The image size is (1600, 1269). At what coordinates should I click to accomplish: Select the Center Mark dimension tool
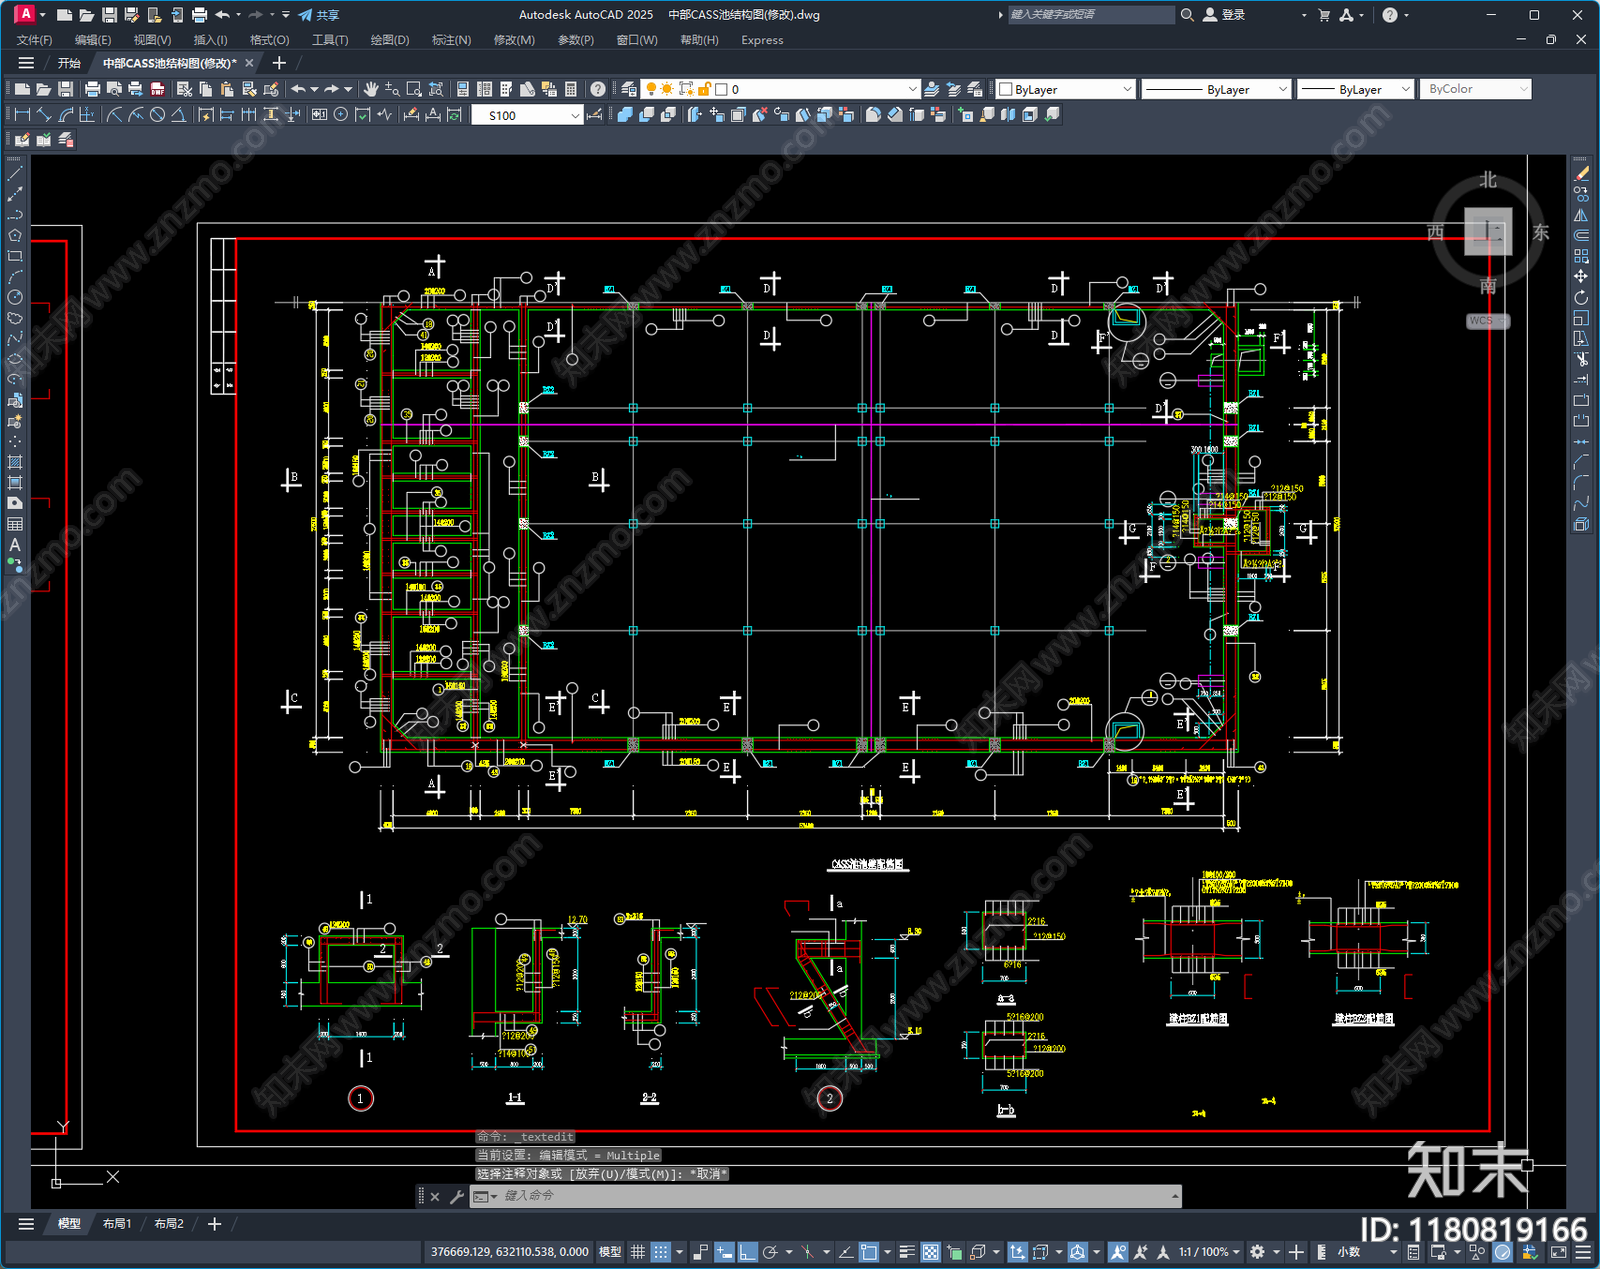coord(341,115)
